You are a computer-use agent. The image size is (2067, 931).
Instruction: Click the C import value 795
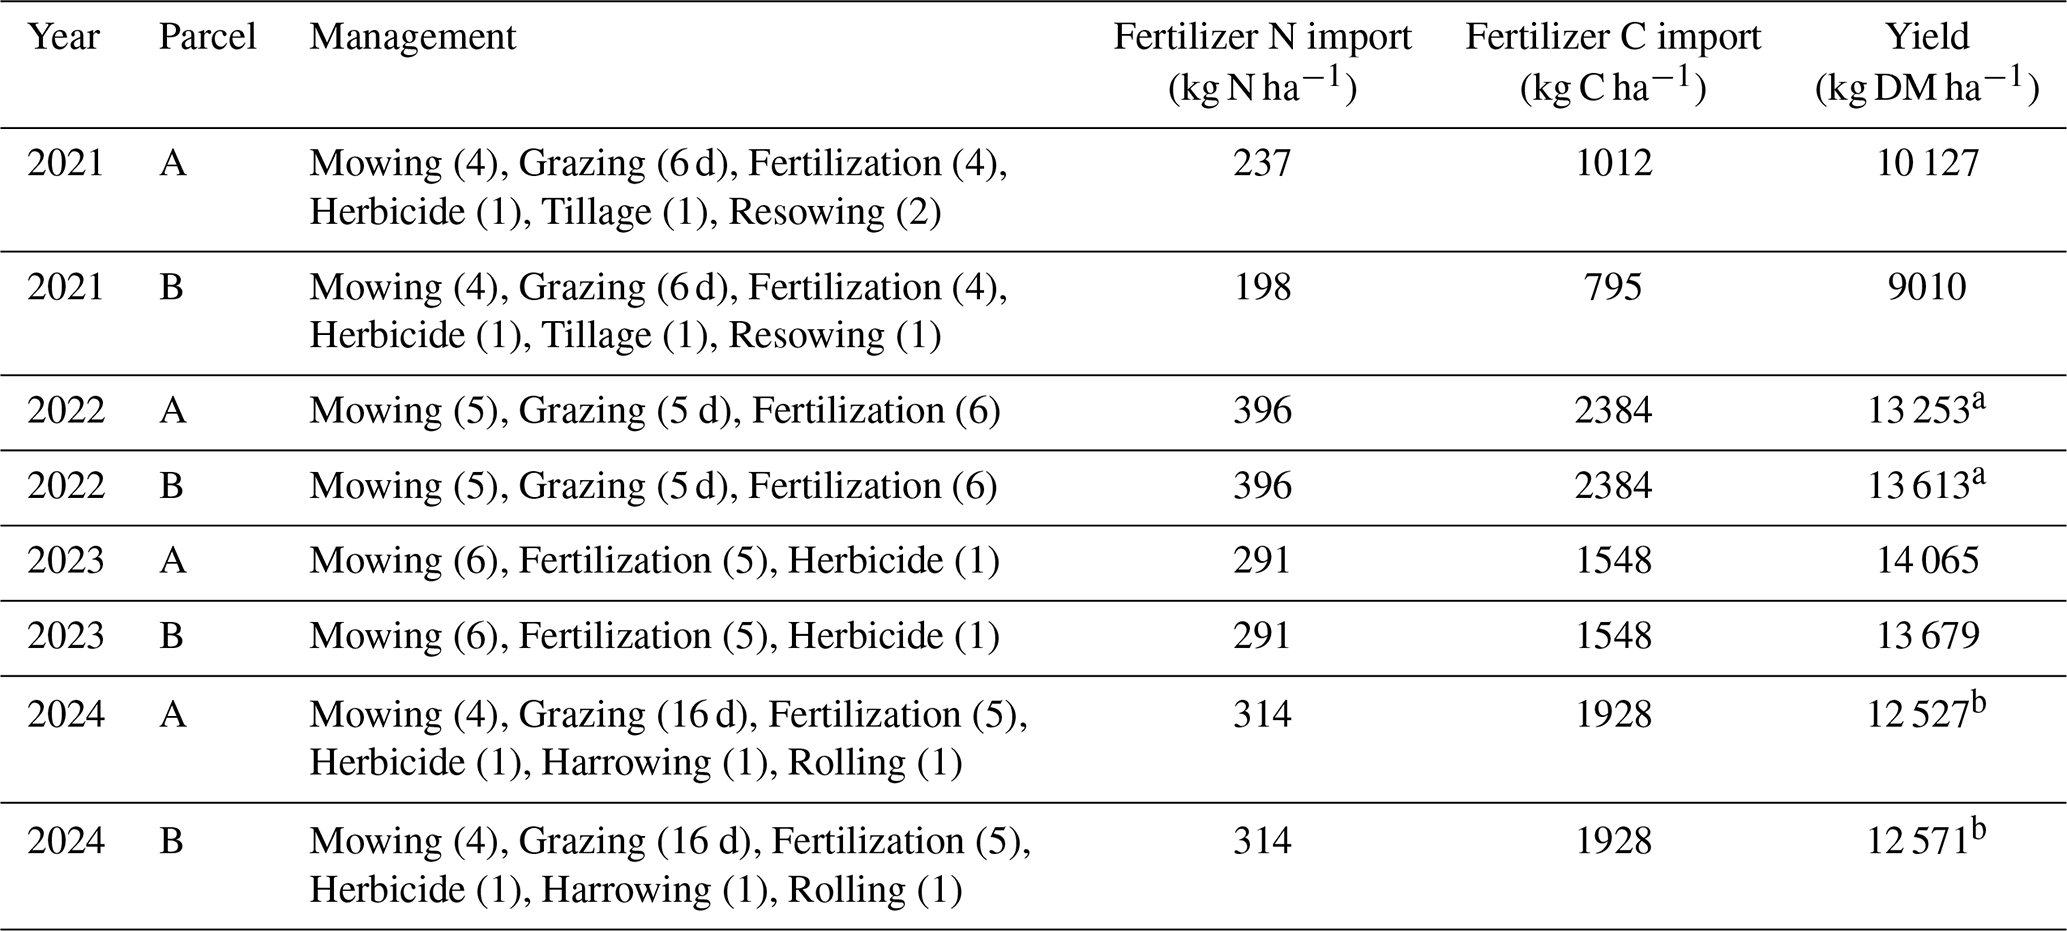pos(1613,288)
